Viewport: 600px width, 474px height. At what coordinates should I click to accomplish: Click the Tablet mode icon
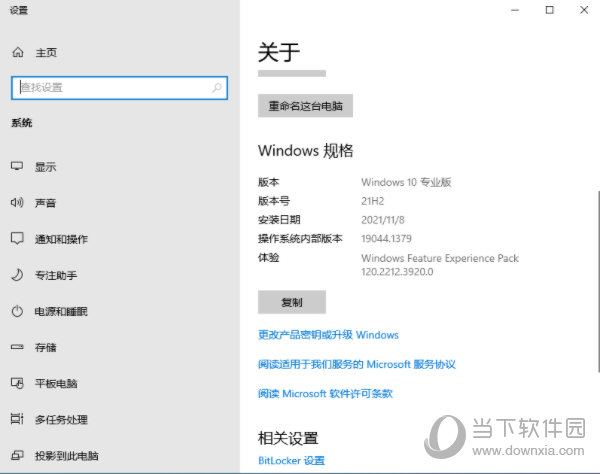click(17, 383)
